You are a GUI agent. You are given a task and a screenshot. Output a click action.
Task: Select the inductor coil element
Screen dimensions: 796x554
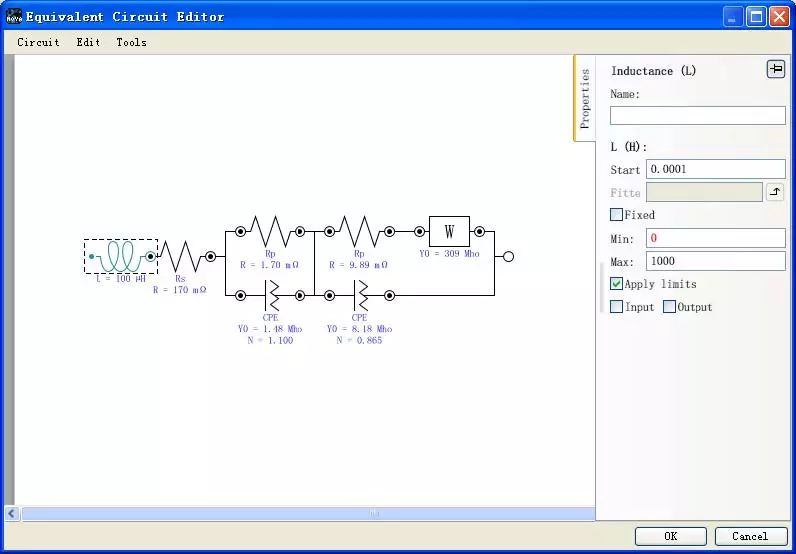(121, 256)
